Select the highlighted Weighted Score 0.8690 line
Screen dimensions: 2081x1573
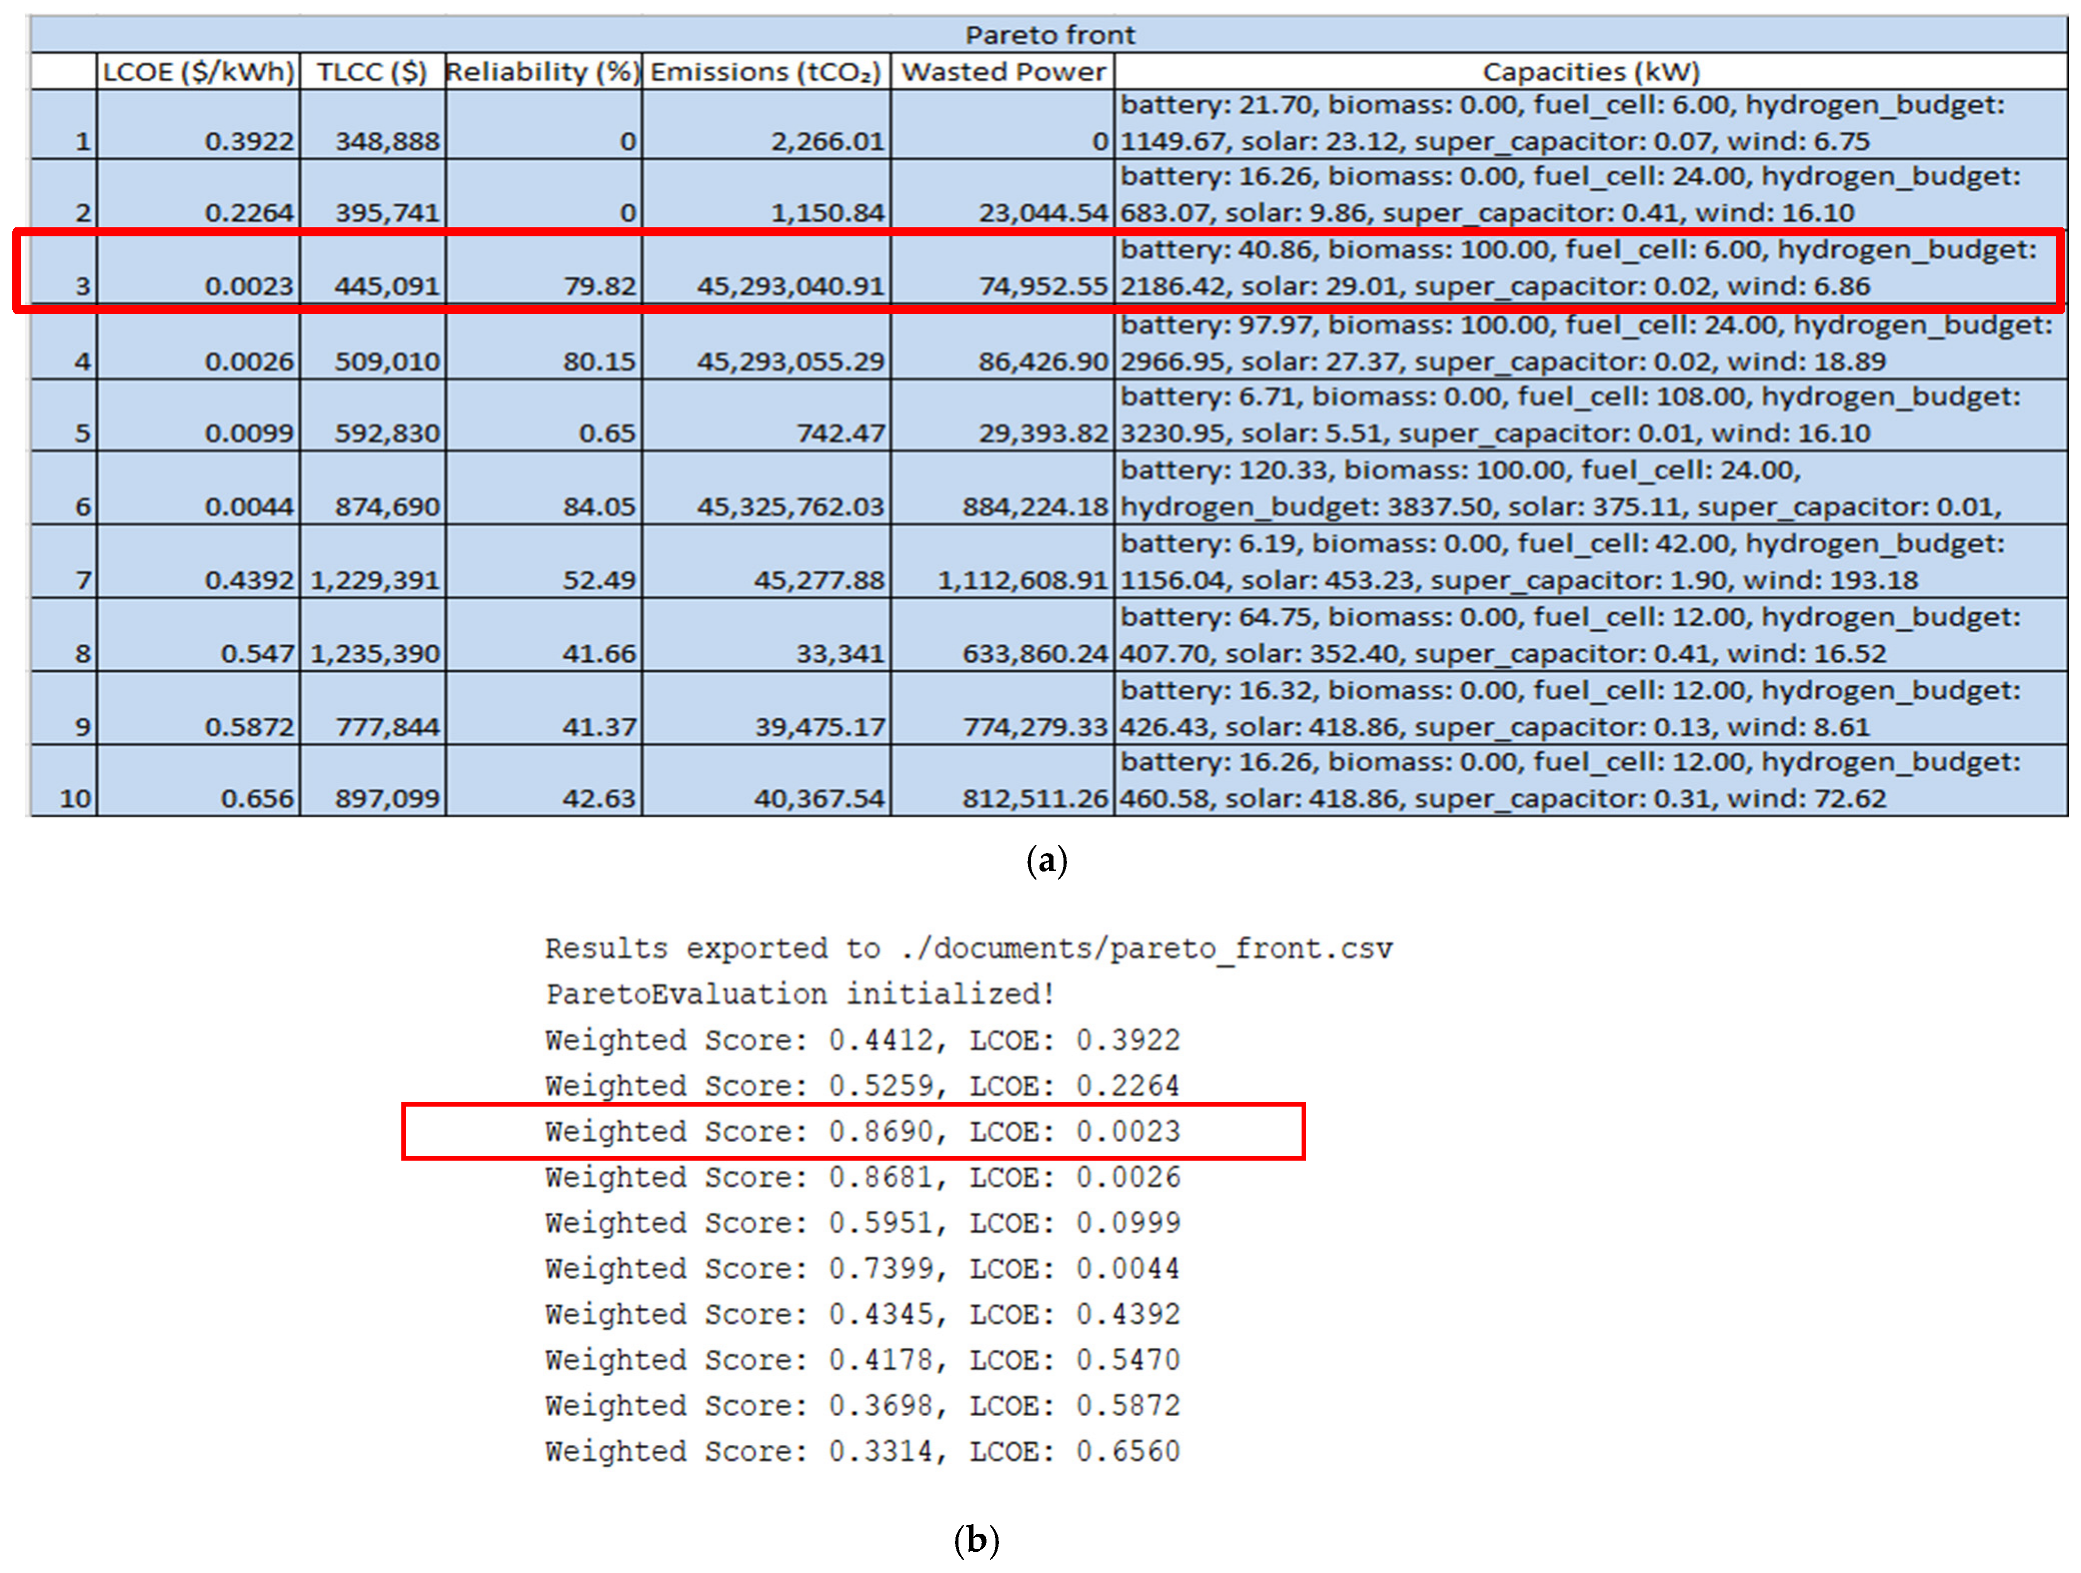(x=862, y=1131)
